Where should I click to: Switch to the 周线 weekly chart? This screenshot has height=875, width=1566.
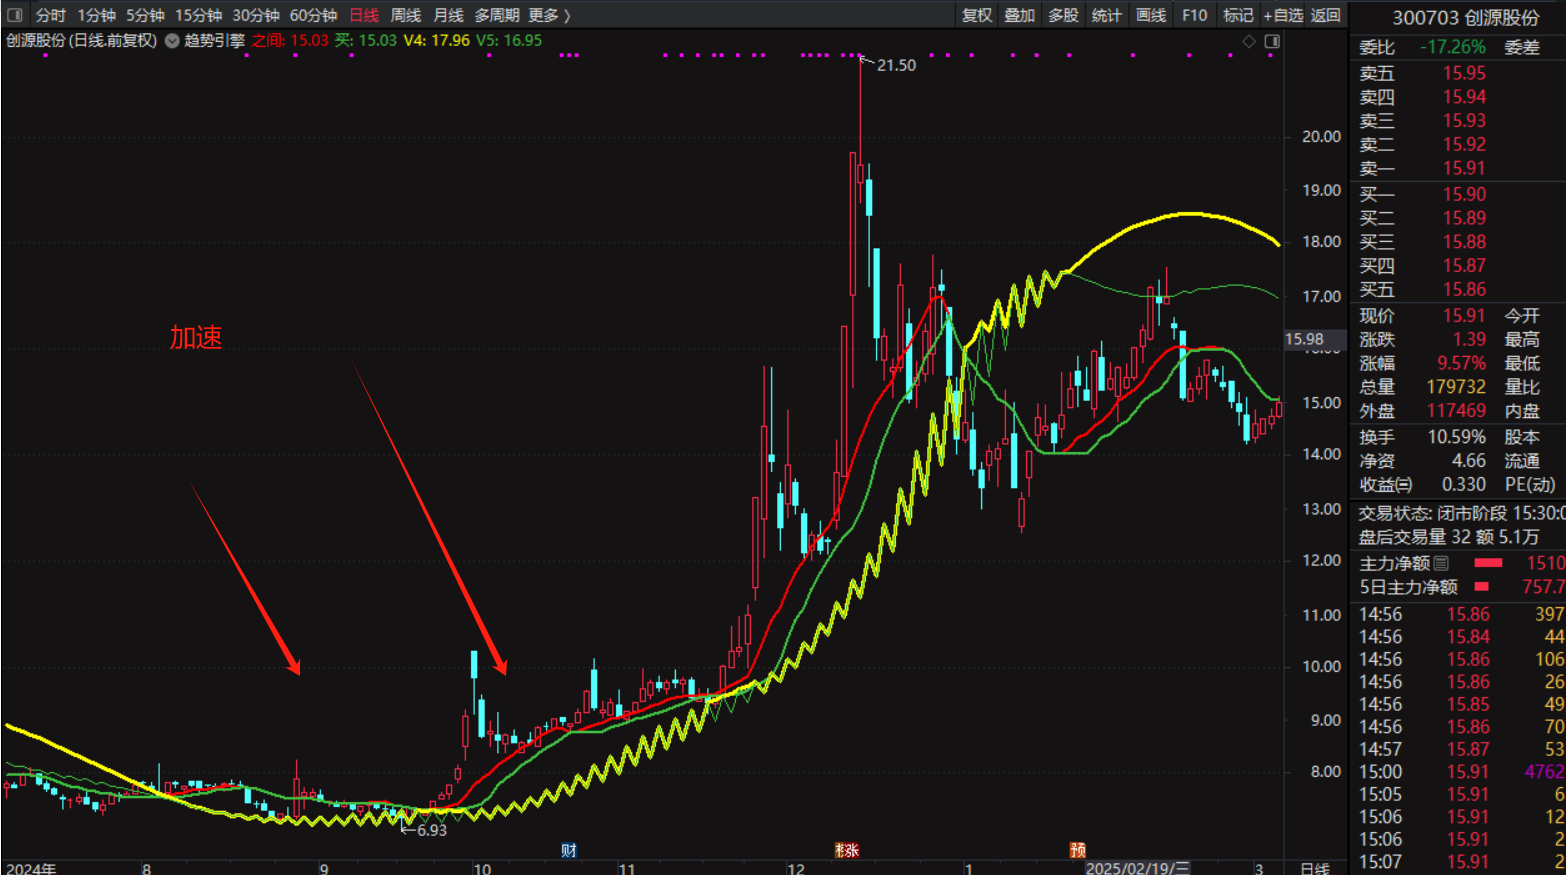click(x=405, y=15)
